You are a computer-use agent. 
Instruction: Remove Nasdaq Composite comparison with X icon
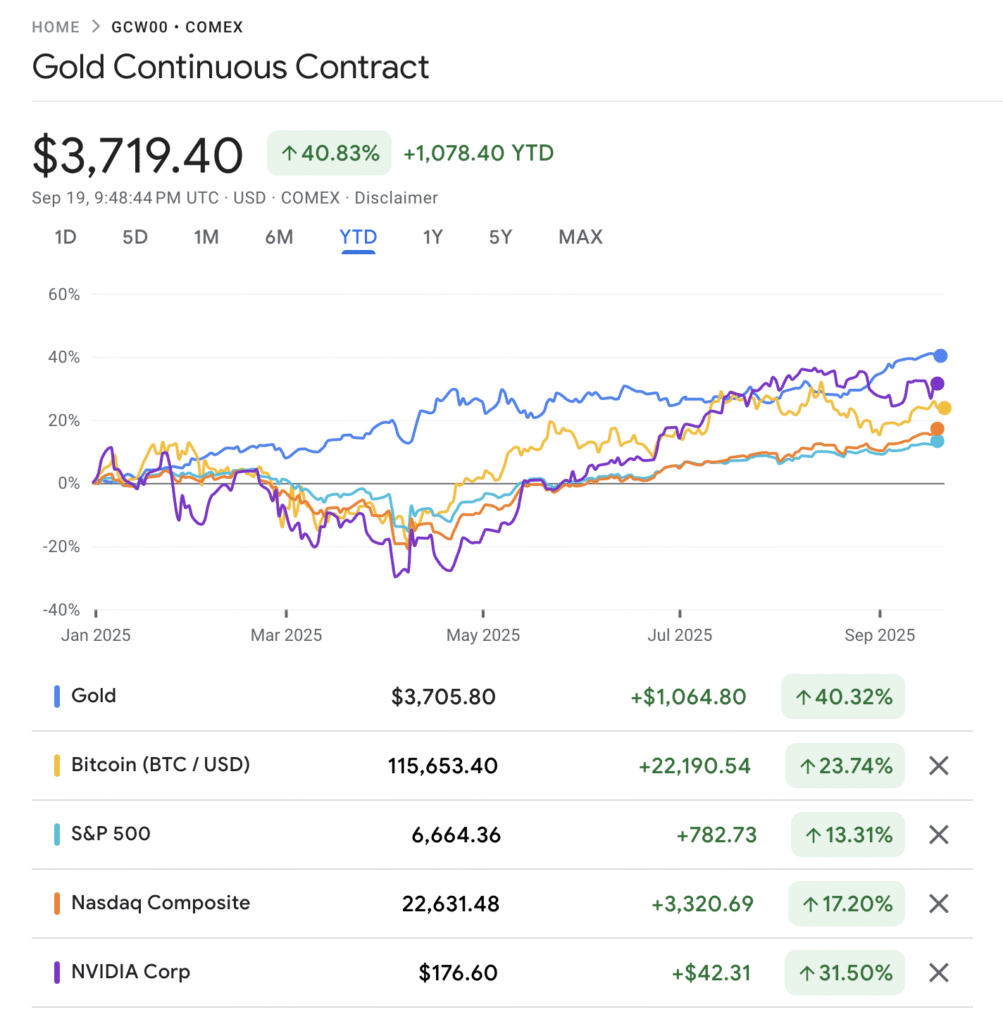(938, 904)
